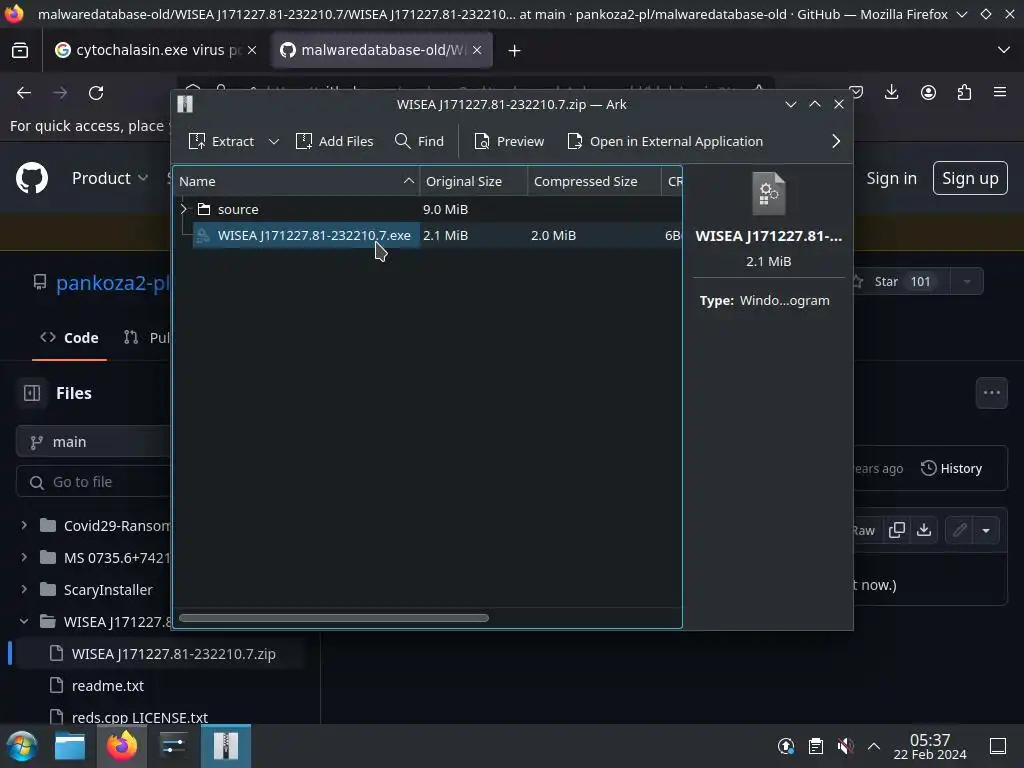Click the Sign up button
Screen dimensions: 1024x768
tap(970, 178)
